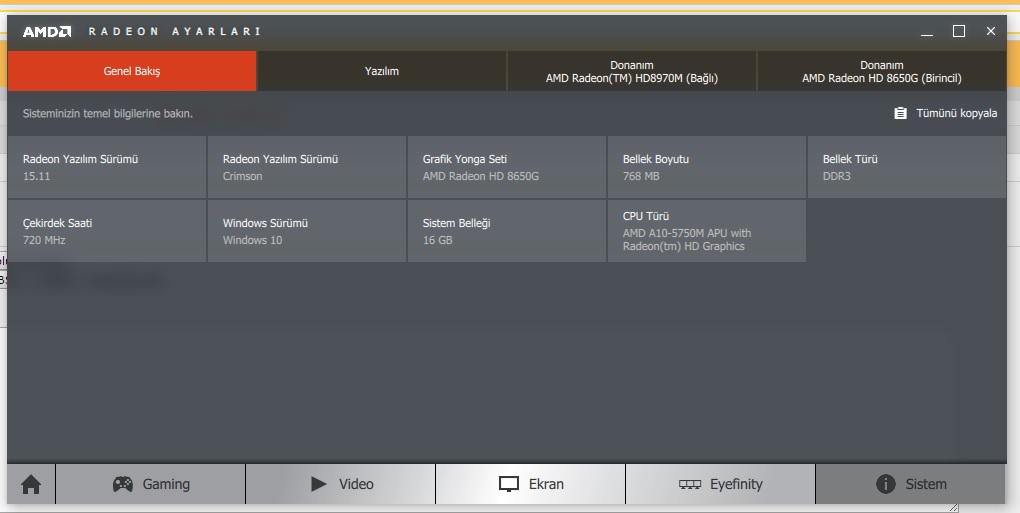Screen dimensions: 1020x513
Task: Select the CPU Türü A10-5750M tile
Action: coord(707,231)
